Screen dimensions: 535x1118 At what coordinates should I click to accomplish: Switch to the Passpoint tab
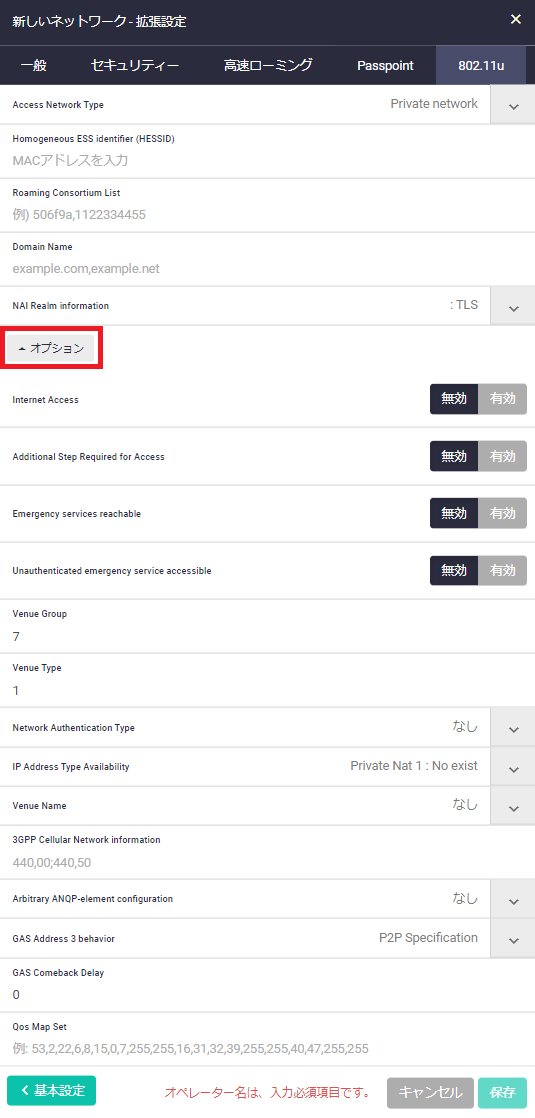385,66
